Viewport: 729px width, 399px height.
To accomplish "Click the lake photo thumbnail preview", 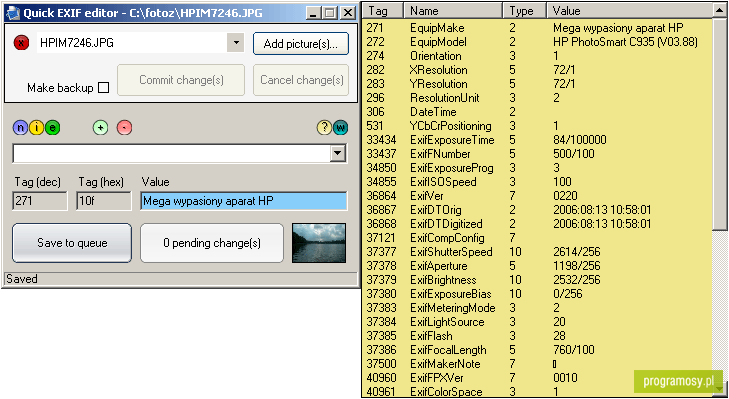I will click(319, 243).
